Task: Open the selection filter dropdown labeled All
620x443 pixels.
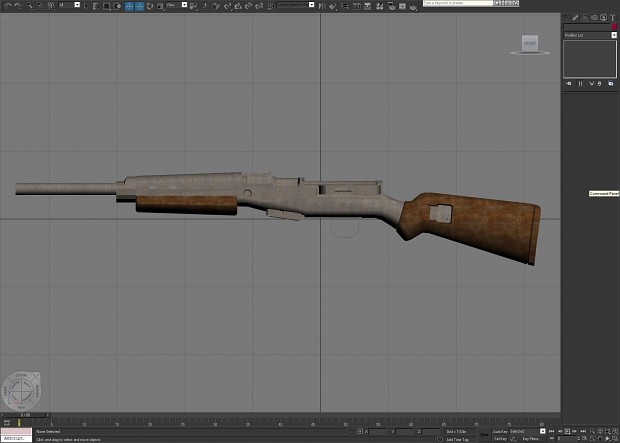Action: tap(69, 5)
